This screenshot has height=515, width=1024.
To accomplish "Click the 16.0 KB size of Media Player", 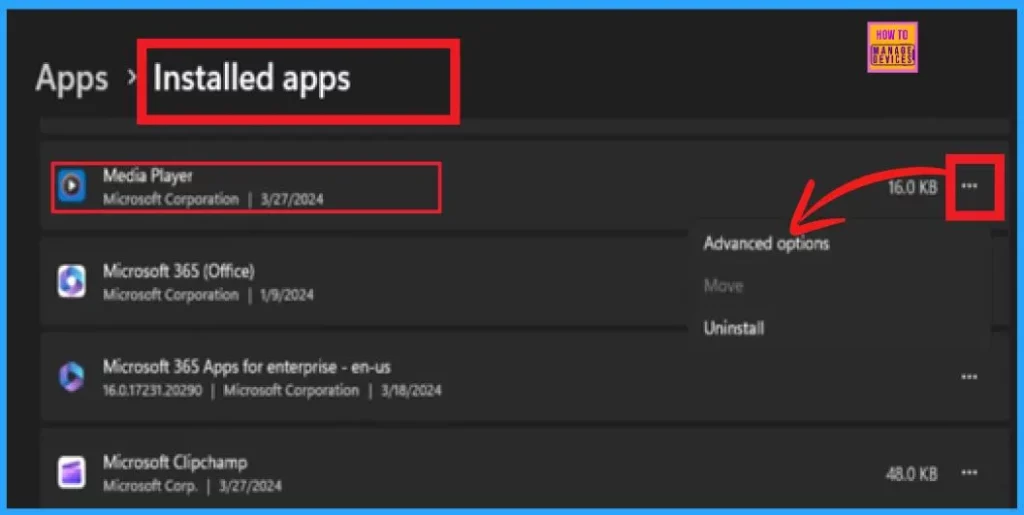I will [912, 188].
